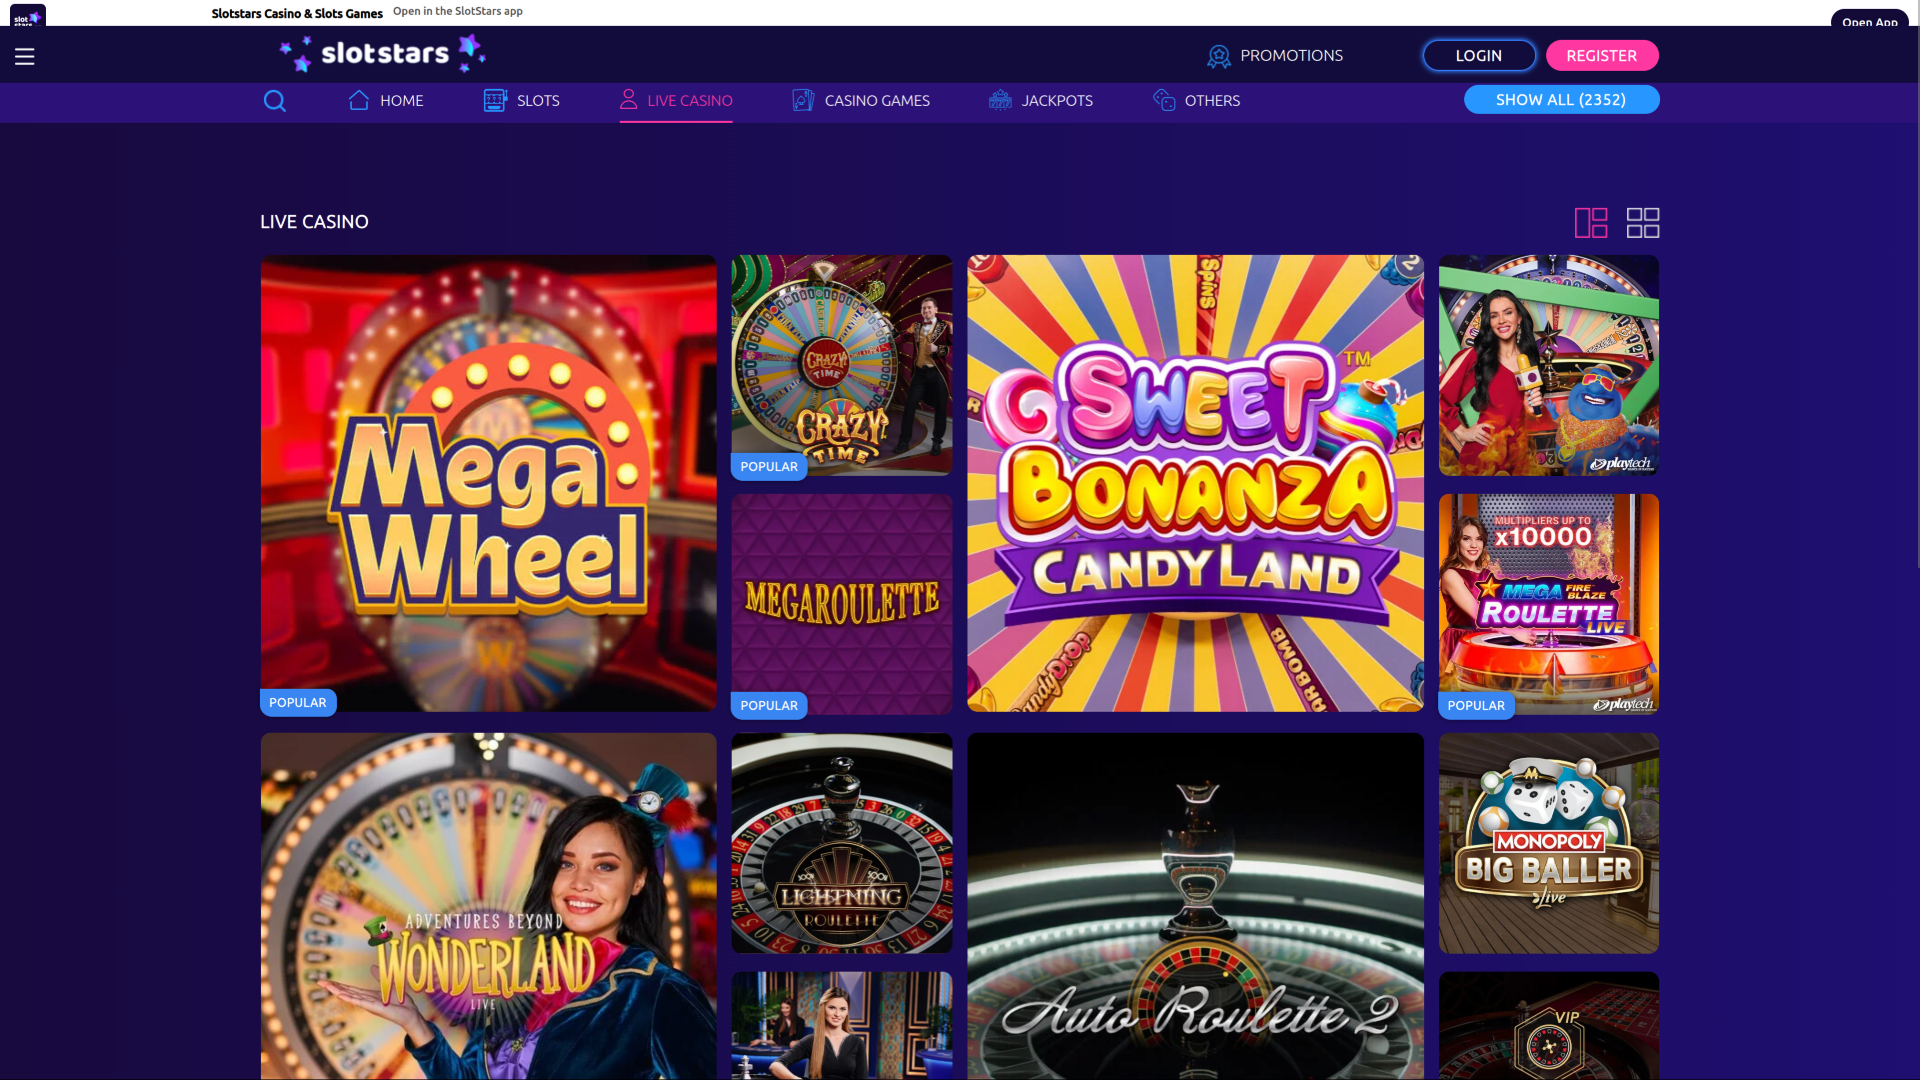
Task: Click the megaphone icon beside PROMOTIONS
Action: tap(1219, 56)
